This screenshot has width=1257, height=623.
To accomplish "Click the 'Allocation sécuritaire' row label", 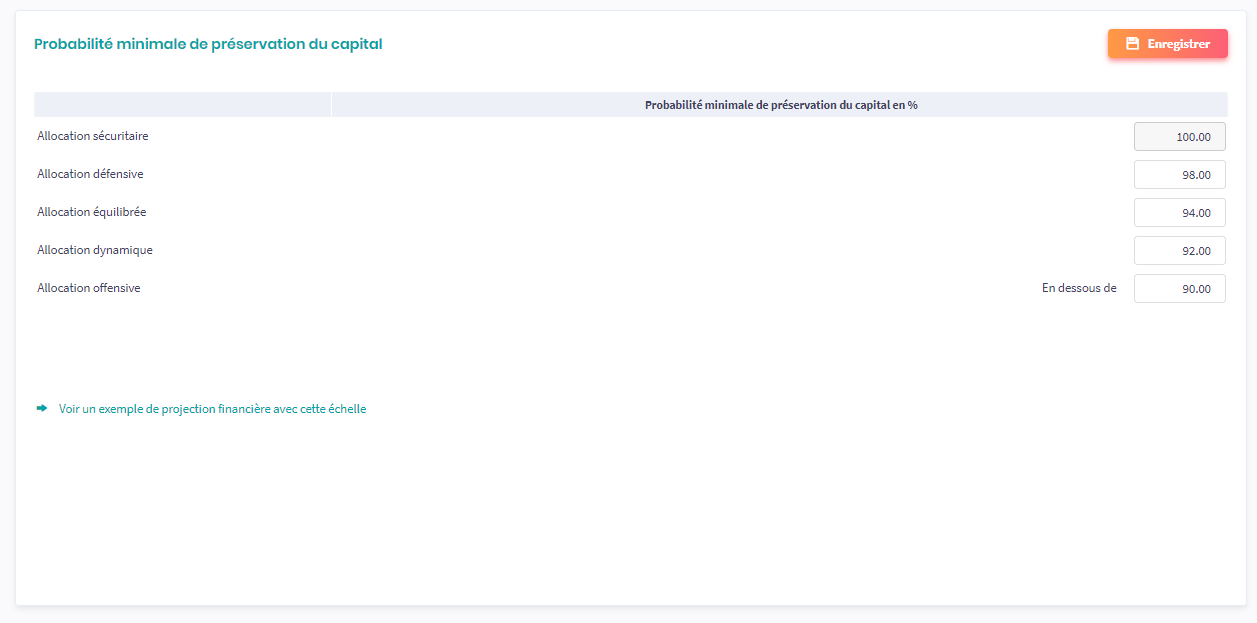I will click(x=93, y=136).
